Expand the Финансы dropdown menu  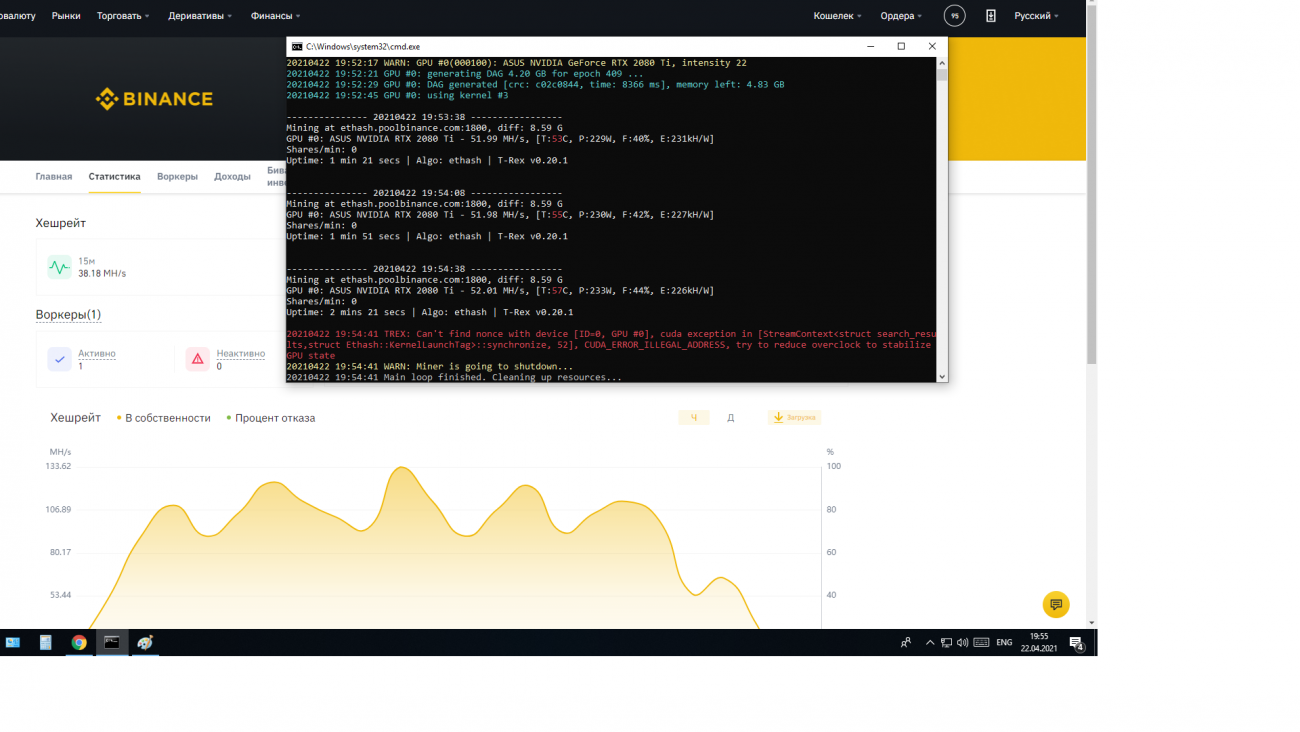click(x=275, y=16)
